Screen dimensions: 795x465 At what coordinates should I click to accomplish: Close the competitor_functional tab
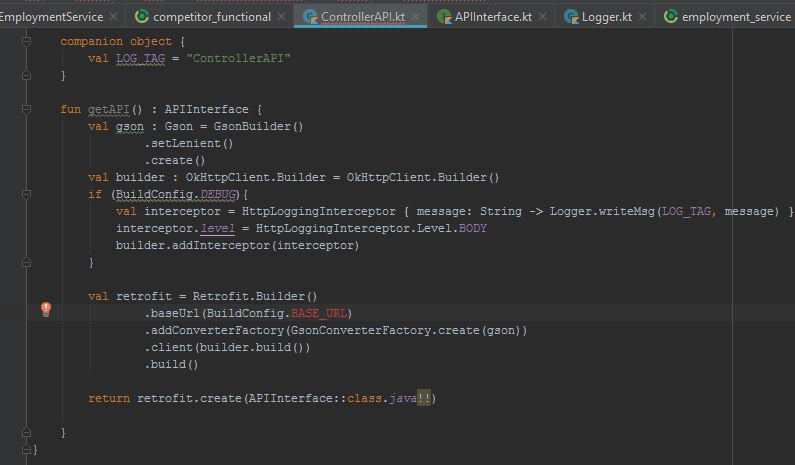coord(281,17)
